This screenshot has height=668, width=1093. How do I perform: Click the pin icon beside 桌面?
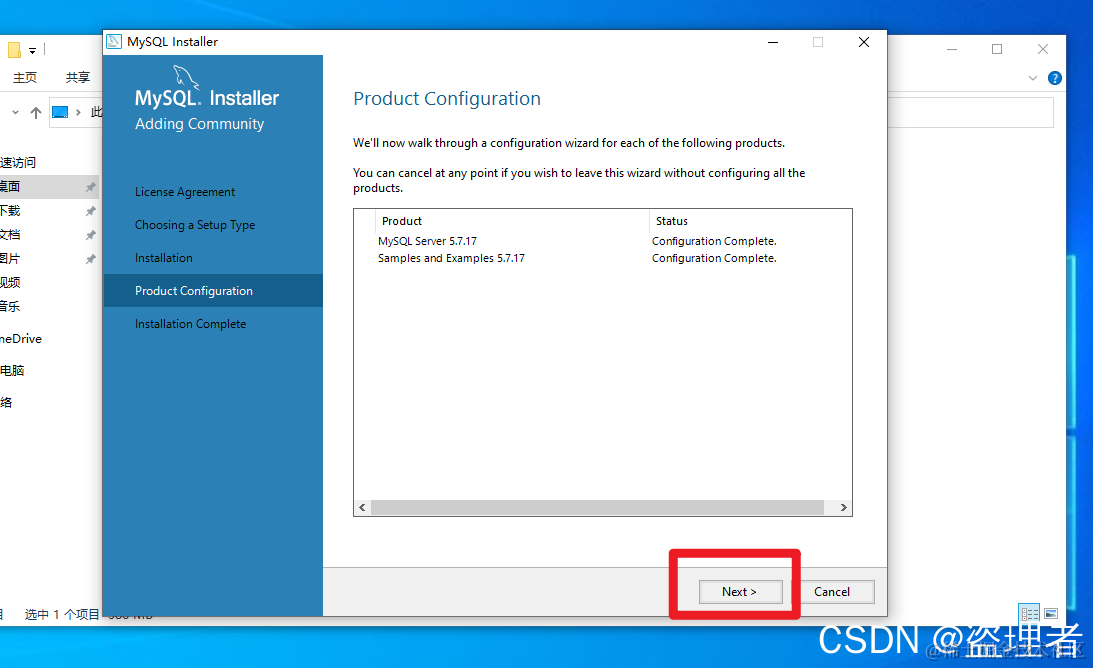pyautogui.click(x=90, y=187)
